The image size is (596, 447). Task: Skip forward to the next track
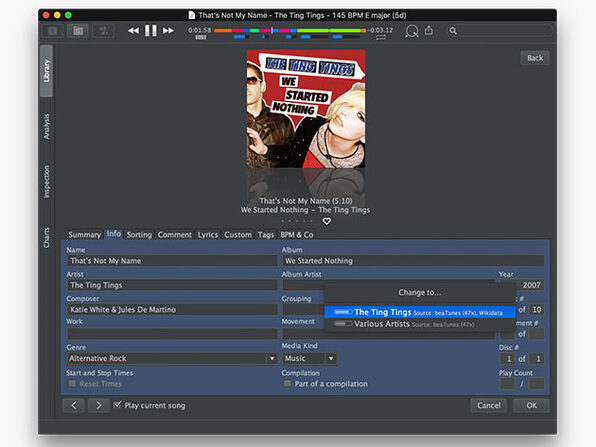tap(168, 31)
